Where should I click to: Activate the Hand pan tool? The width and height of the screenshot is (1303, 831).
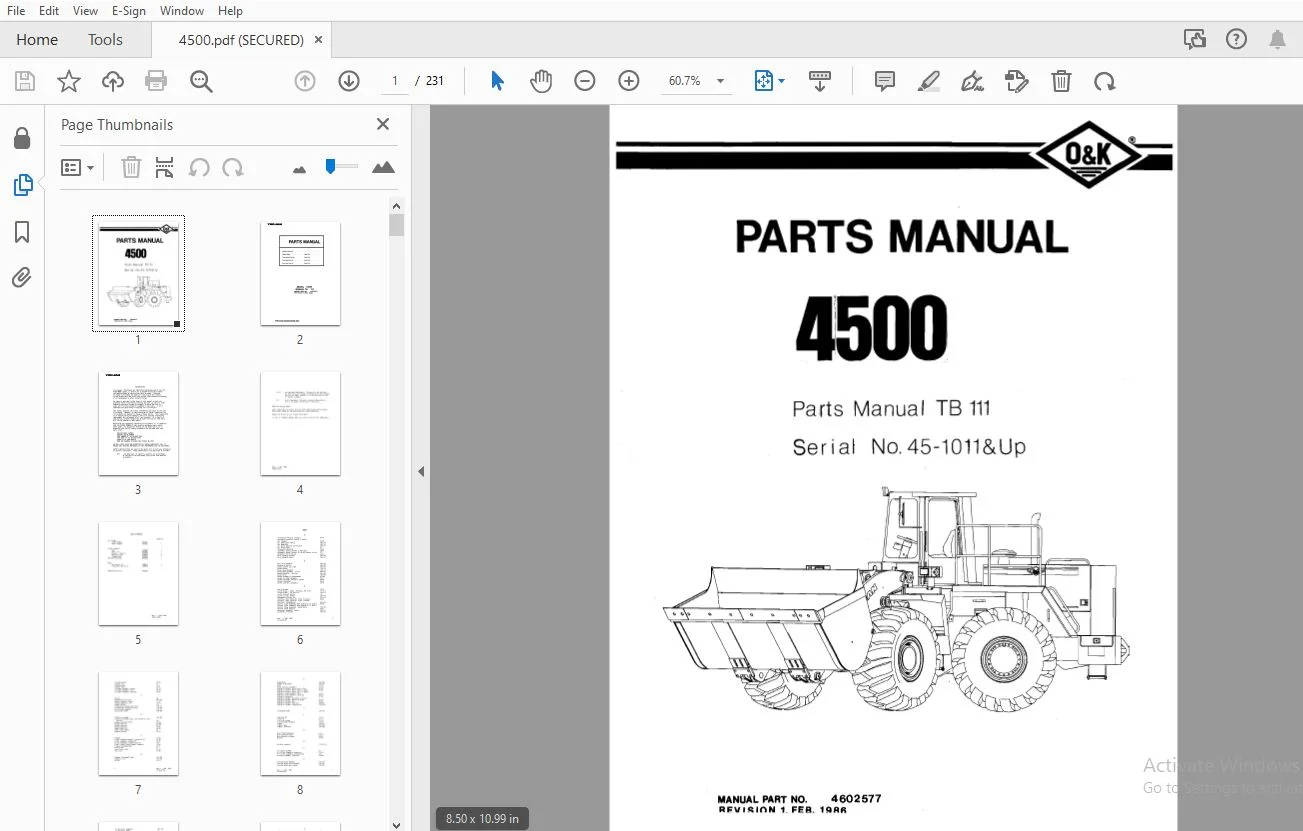coord(541,81)
